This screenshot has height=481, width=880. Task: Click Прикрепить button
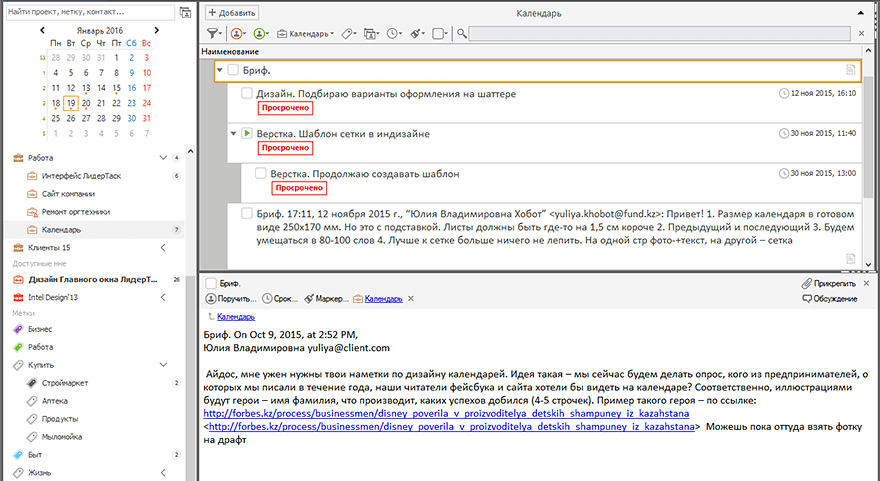[x=829, y=283]
